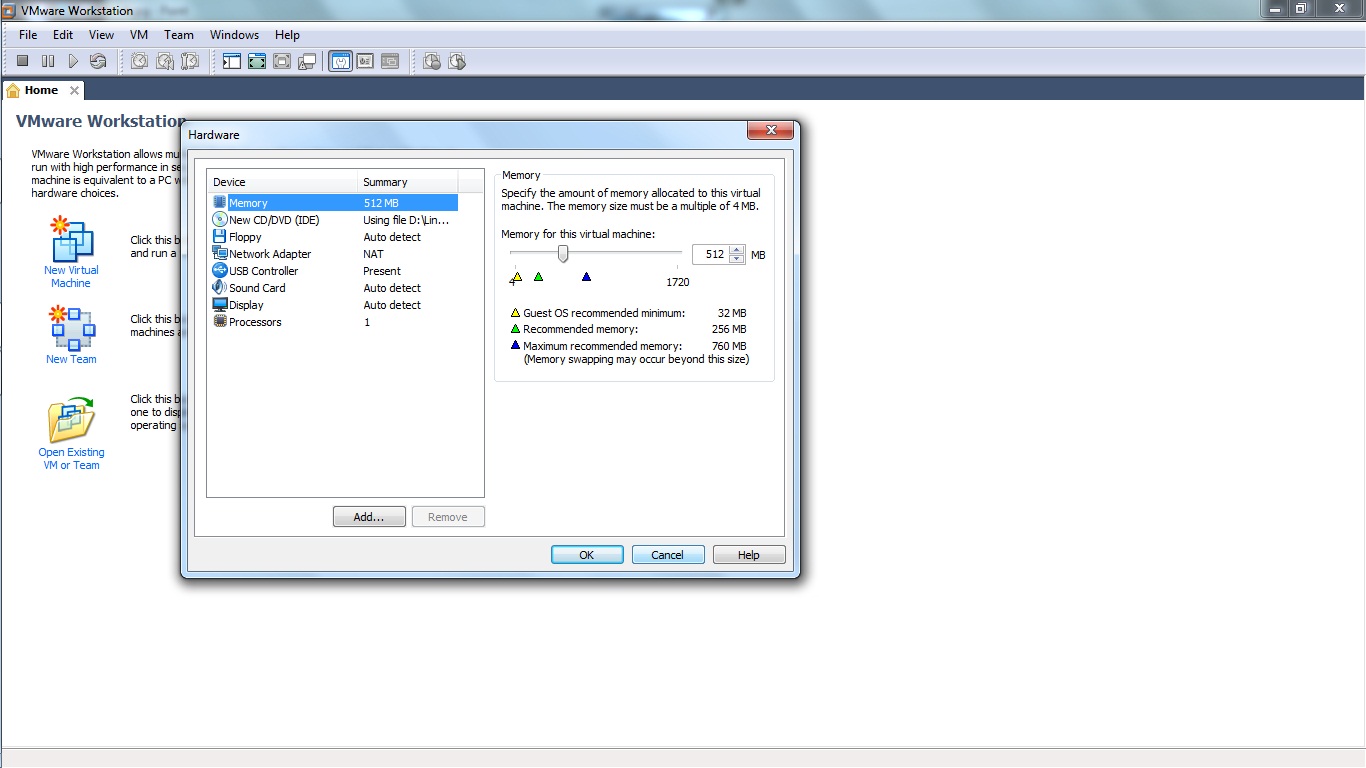The height and width of the screenshot is (768, 1366).
Task: Click the yellow minimum marker under the slider
Action: [517, 277]
